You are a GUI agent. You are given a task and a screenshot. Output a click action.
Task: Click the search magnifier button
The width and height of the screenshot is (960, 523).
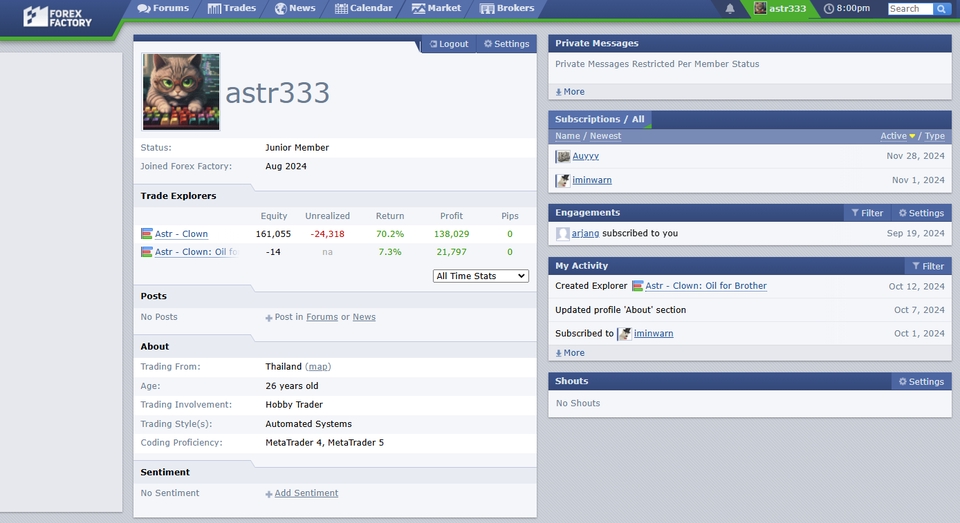click(x=941, y=9)
